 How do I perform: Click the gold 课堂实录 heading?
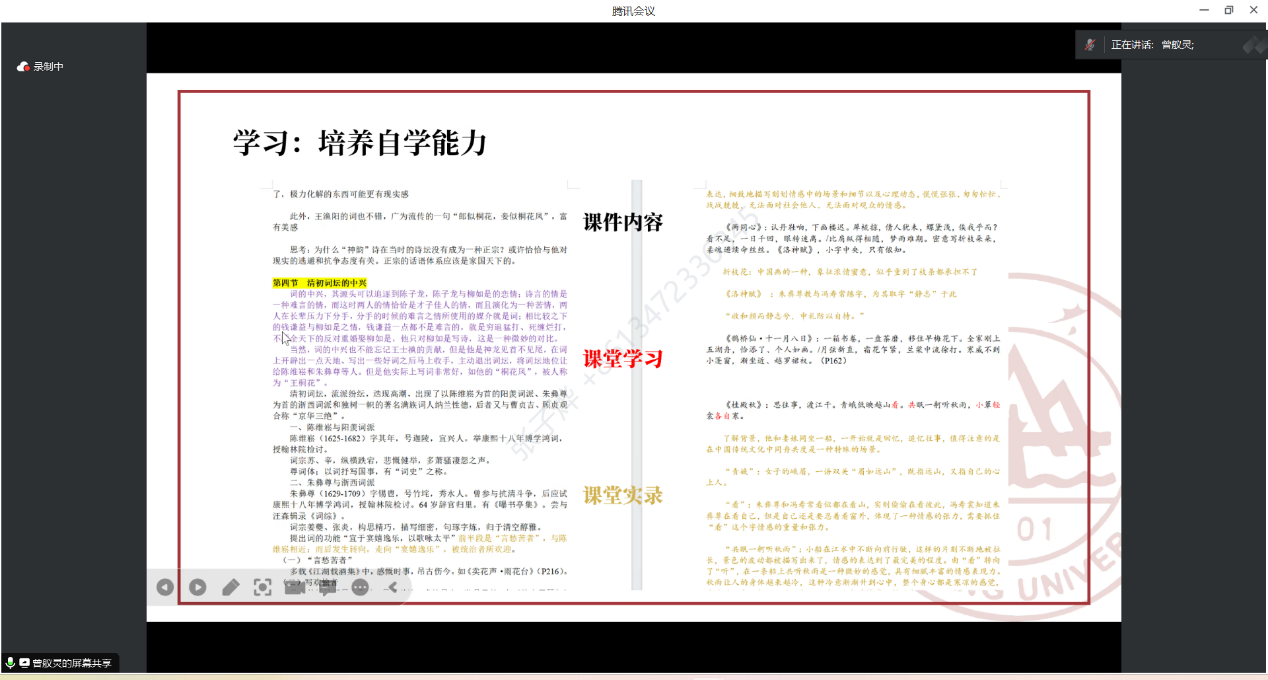(x=623, y=495)
